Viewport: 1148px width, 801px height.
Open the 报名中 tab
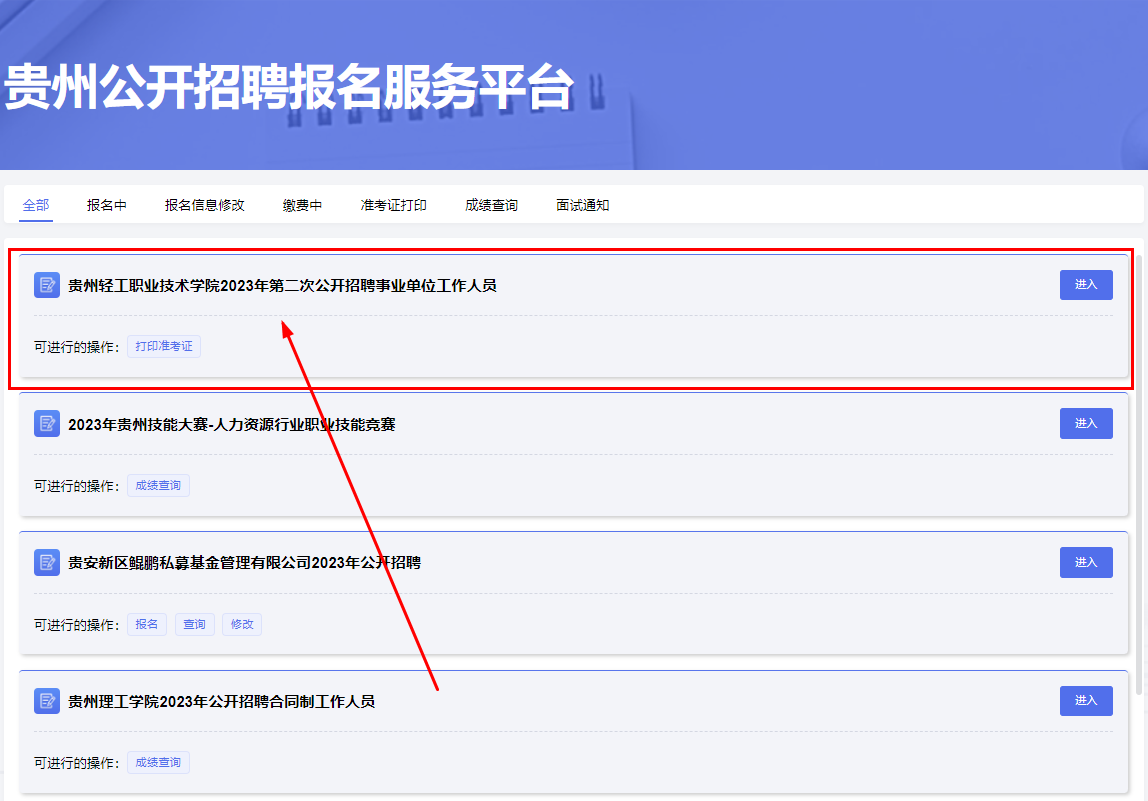[106, 205]
